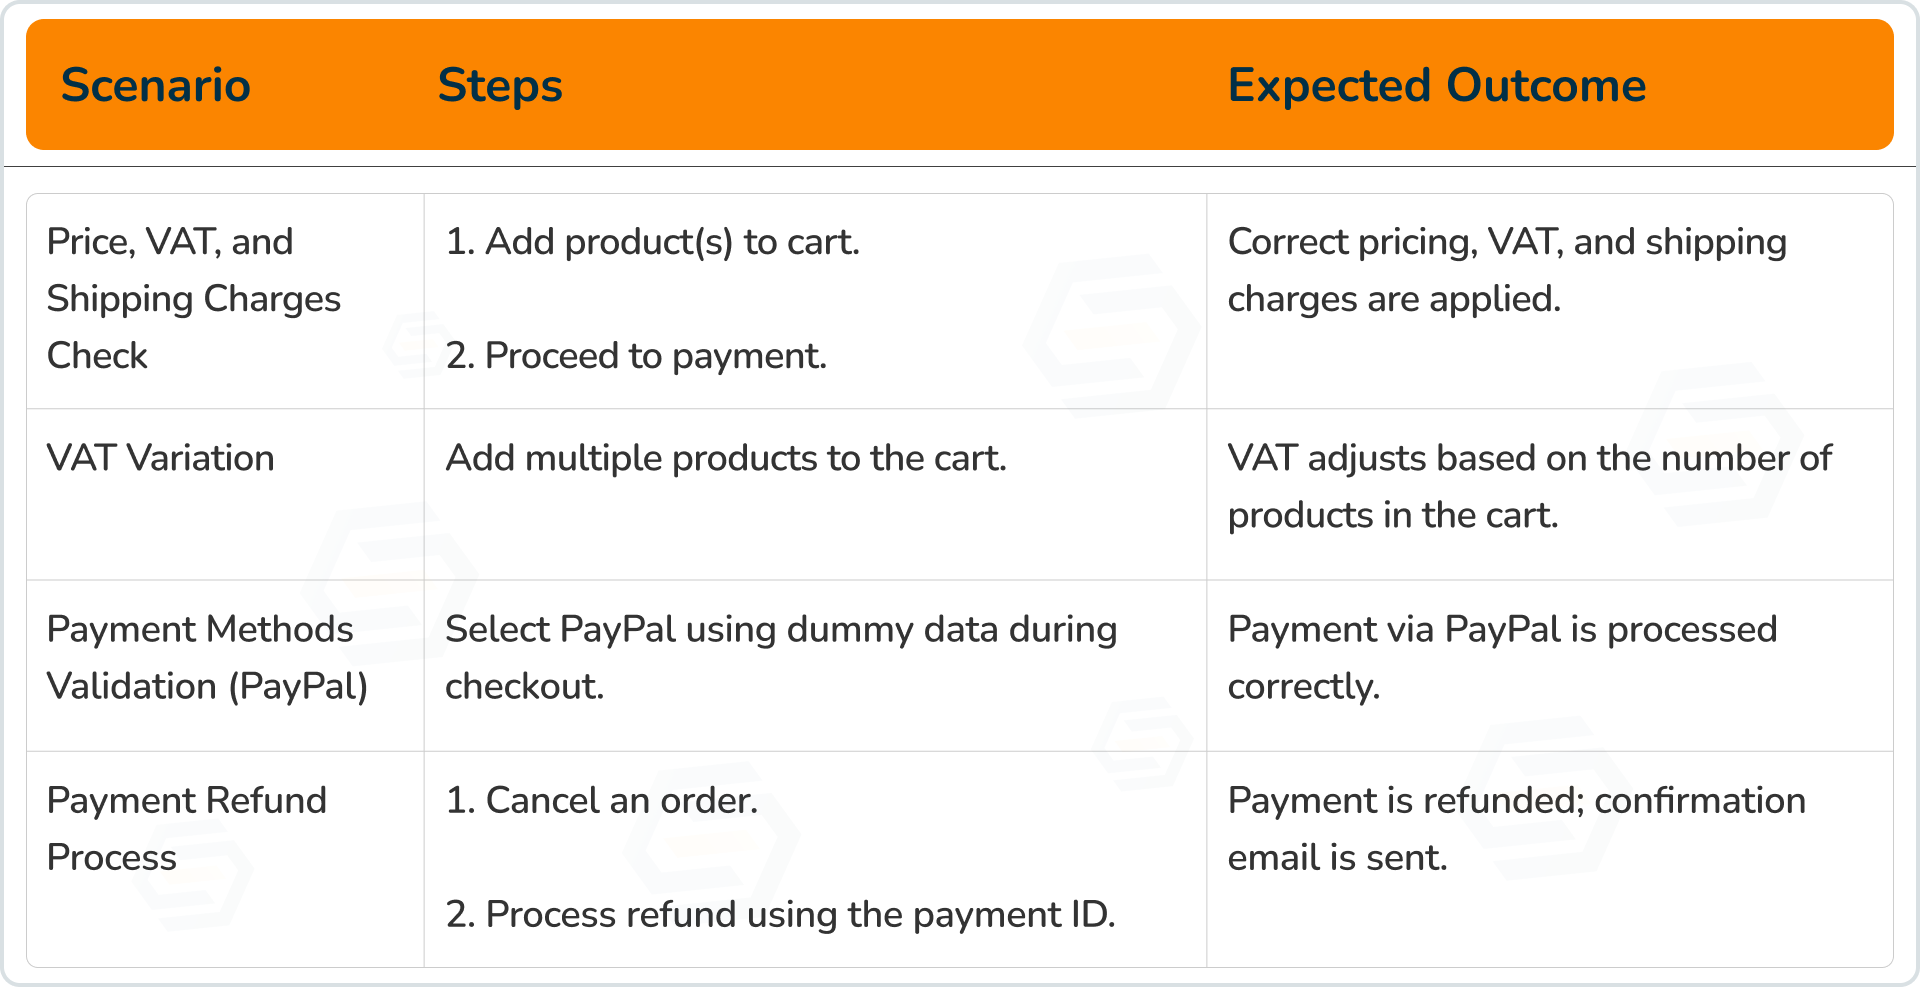1920x987 pixels.
Task: Click the Scenario column header
Action: click(156, 86)
